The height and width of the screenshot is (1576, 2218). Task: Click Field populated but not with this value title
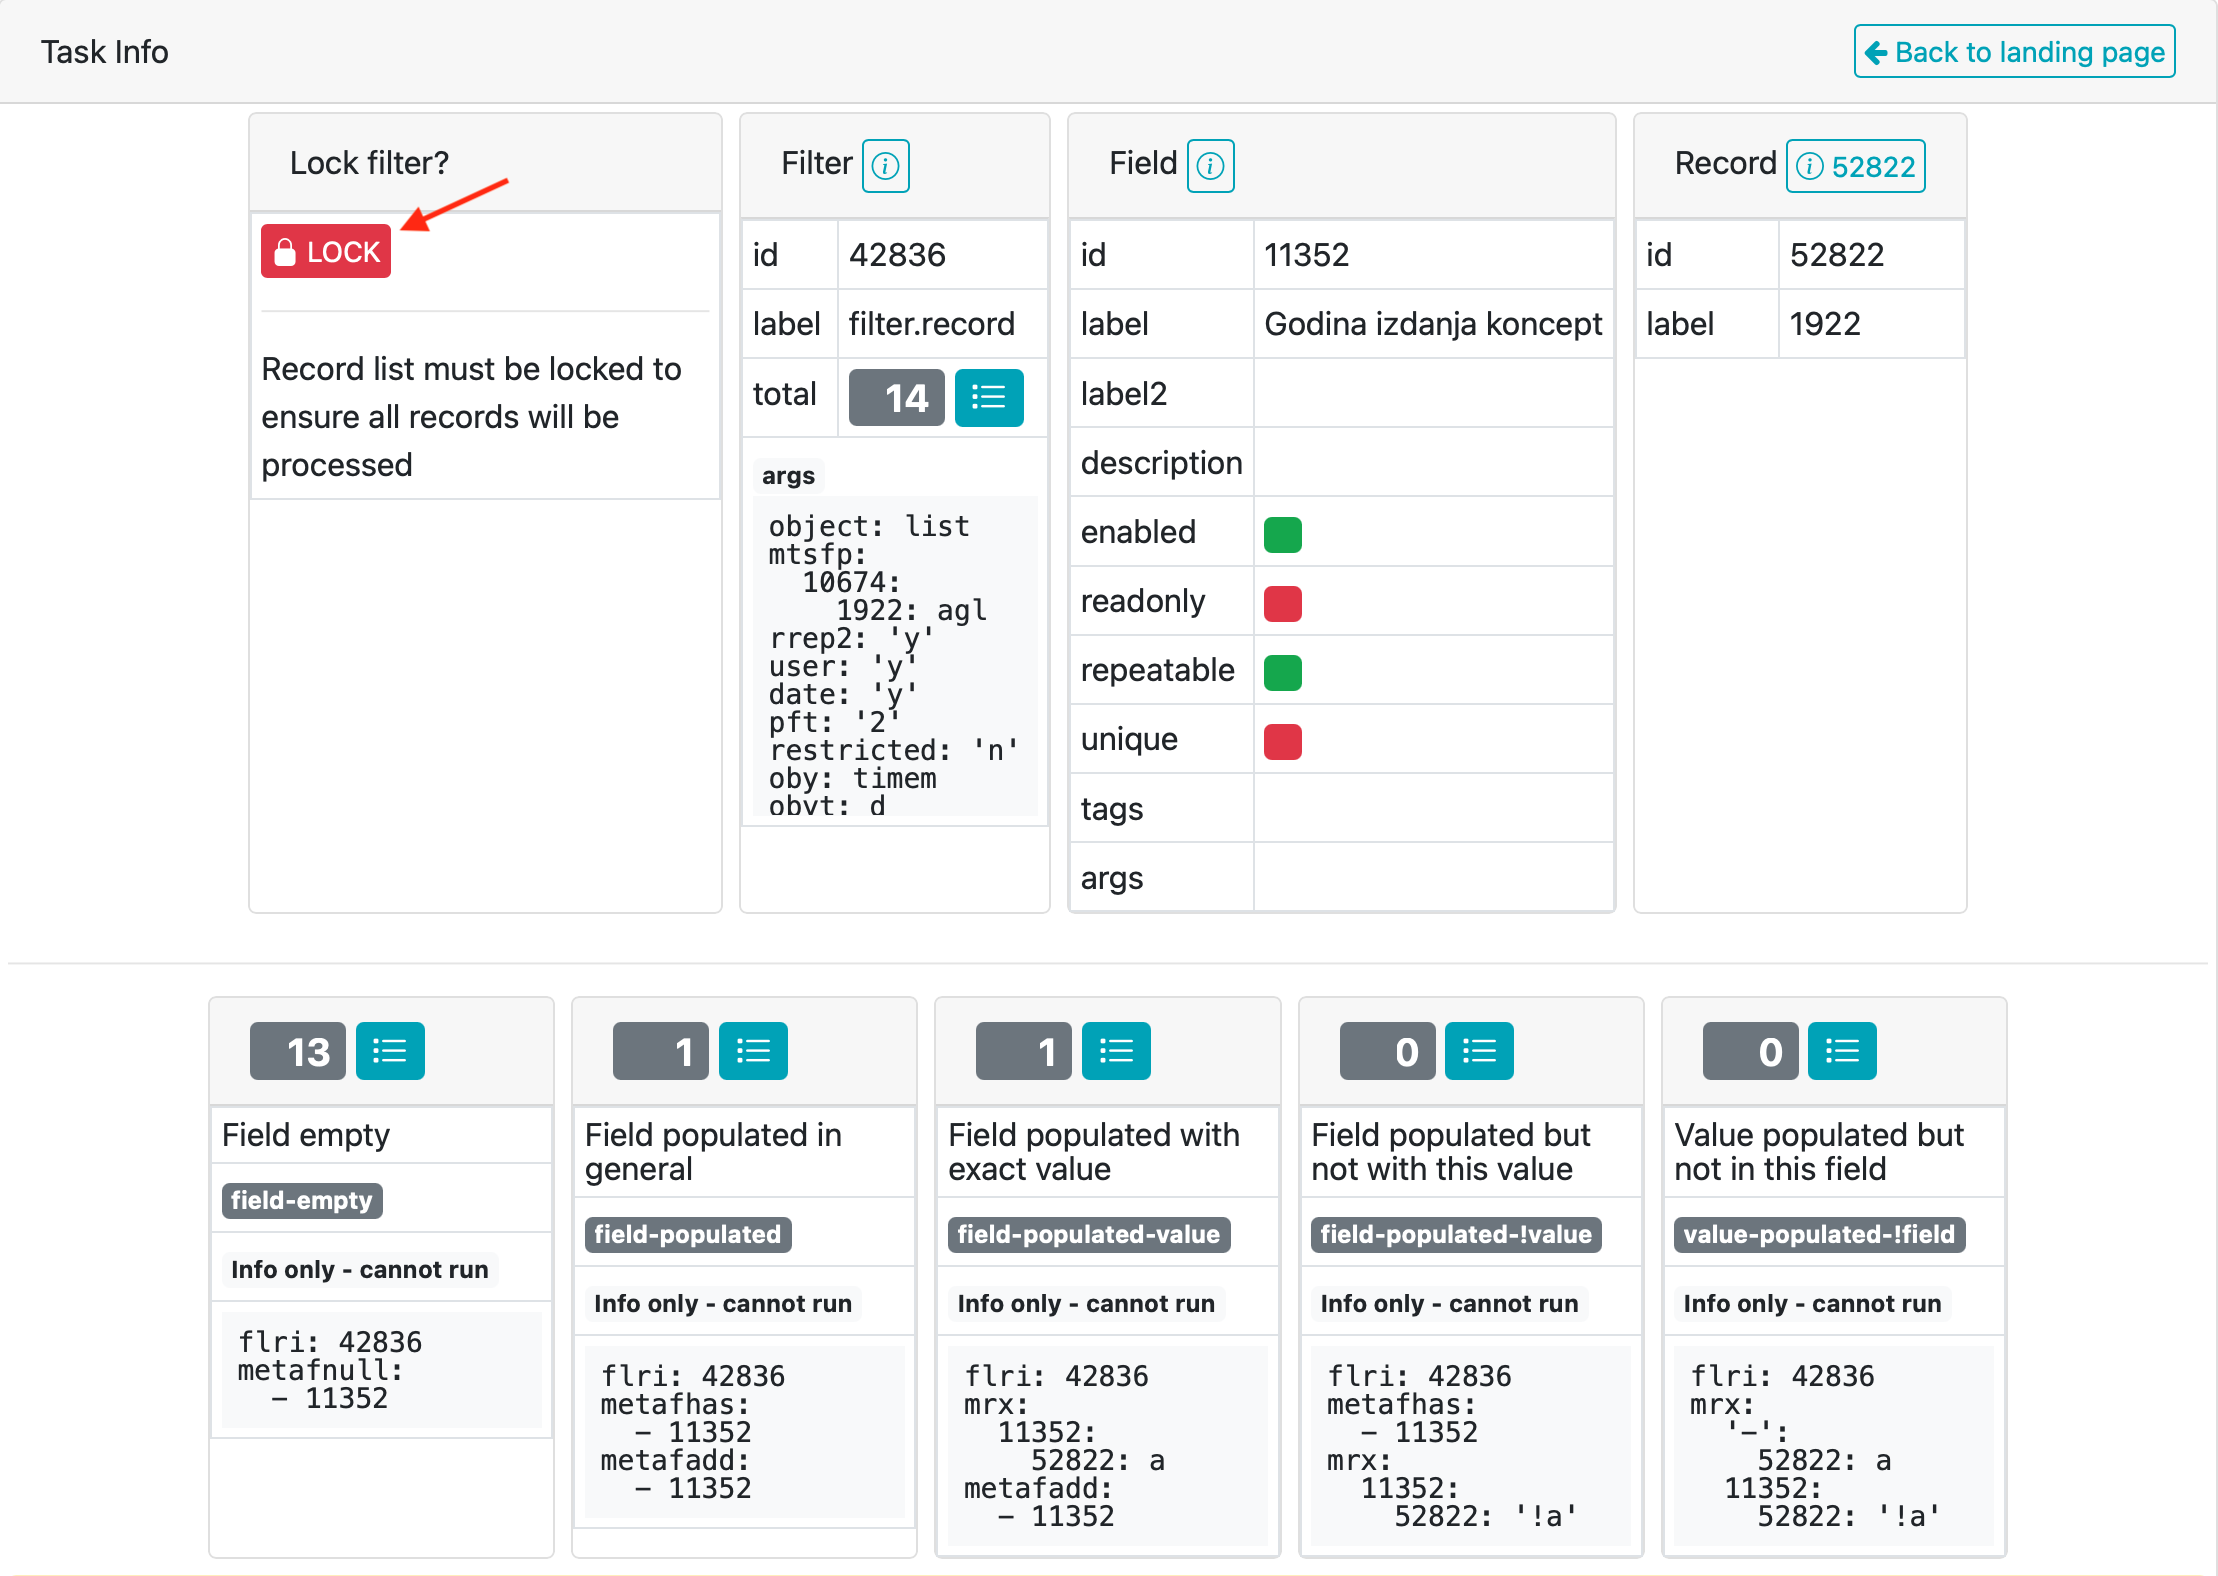pos(1451,1152)
